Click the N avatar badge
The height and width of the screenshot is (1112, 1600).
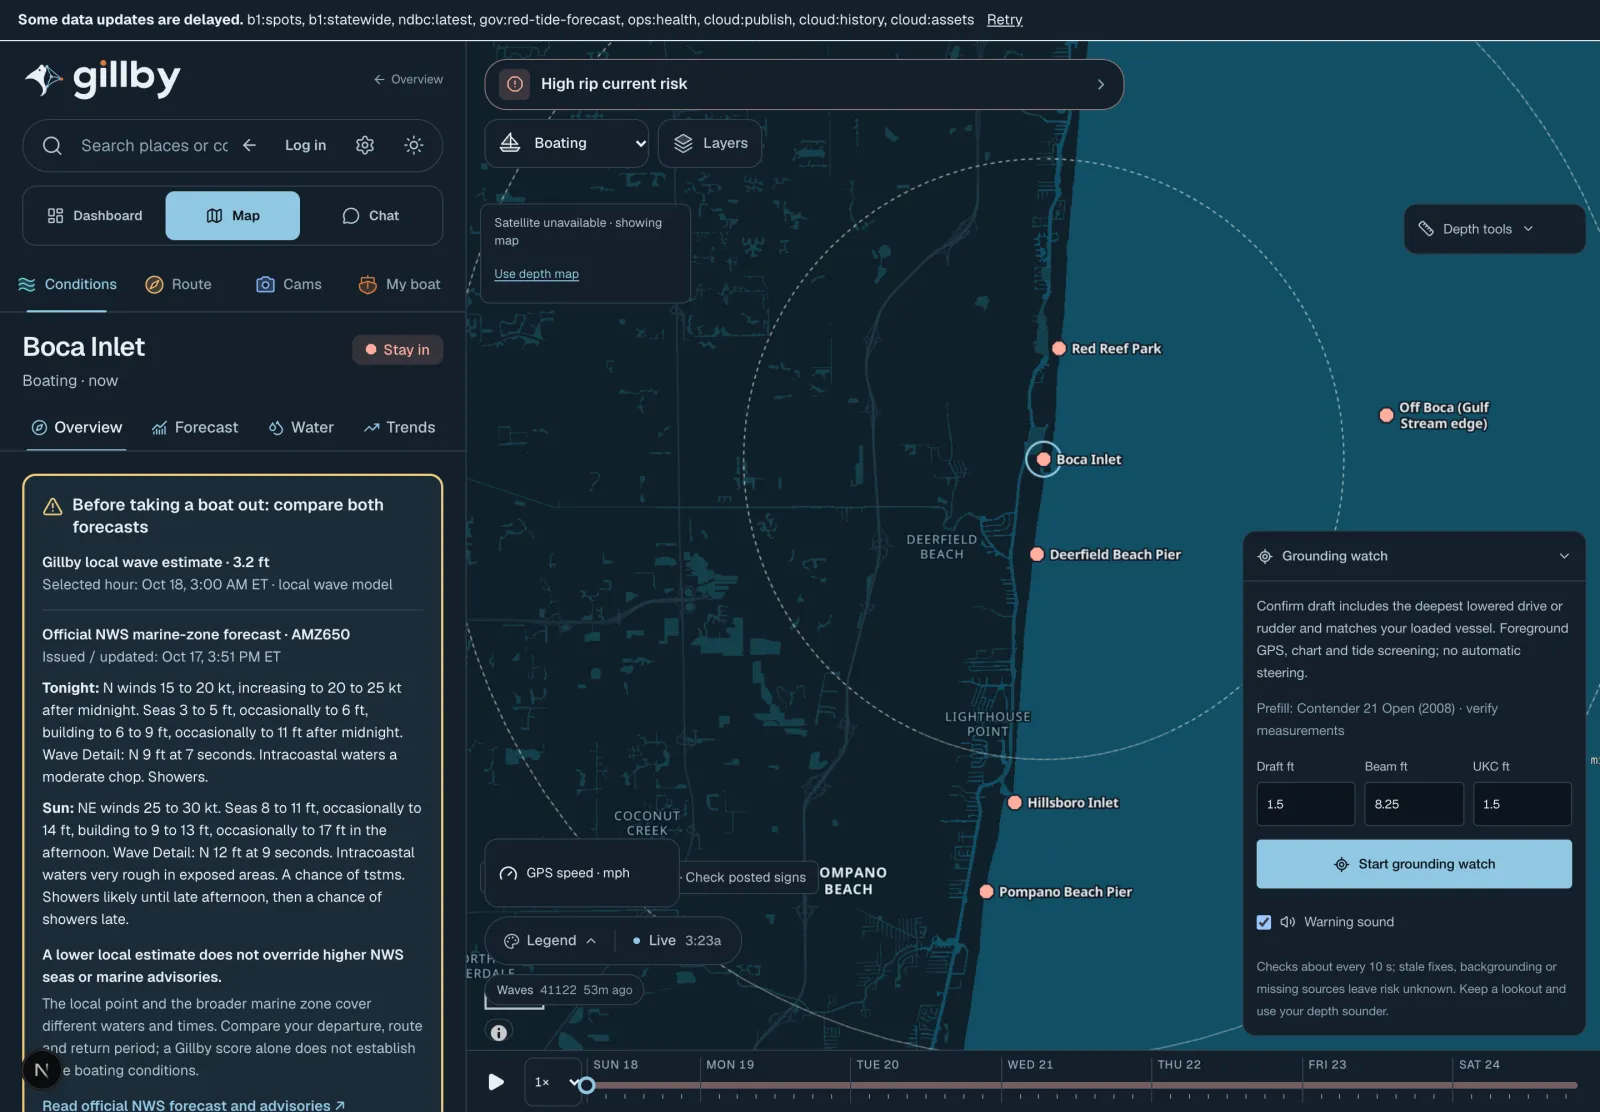(41, 1070)
